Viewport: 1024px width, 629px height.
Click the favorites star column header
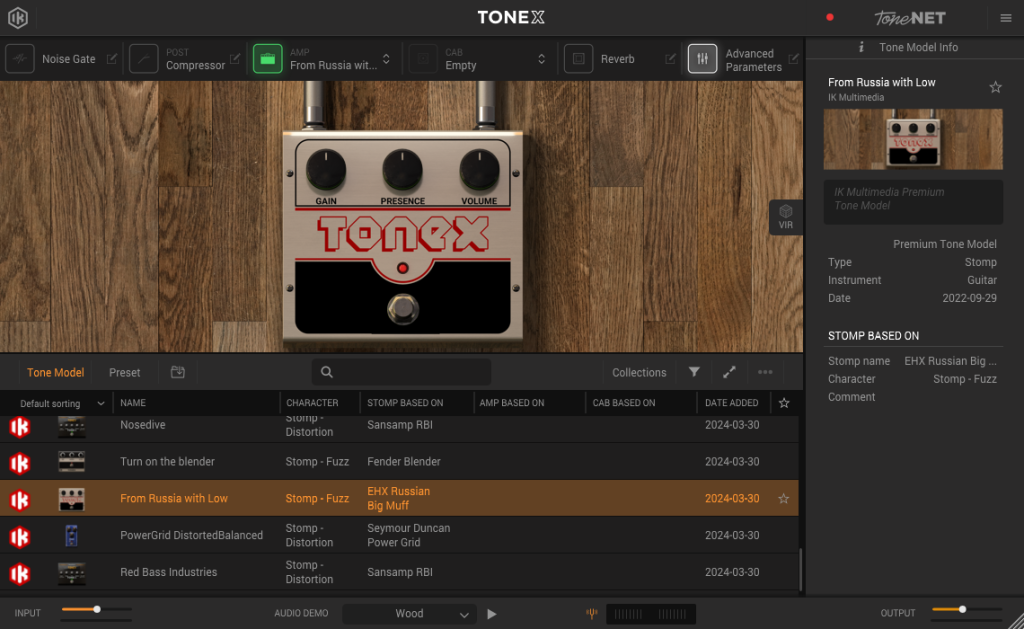click(x=784, y=403)
